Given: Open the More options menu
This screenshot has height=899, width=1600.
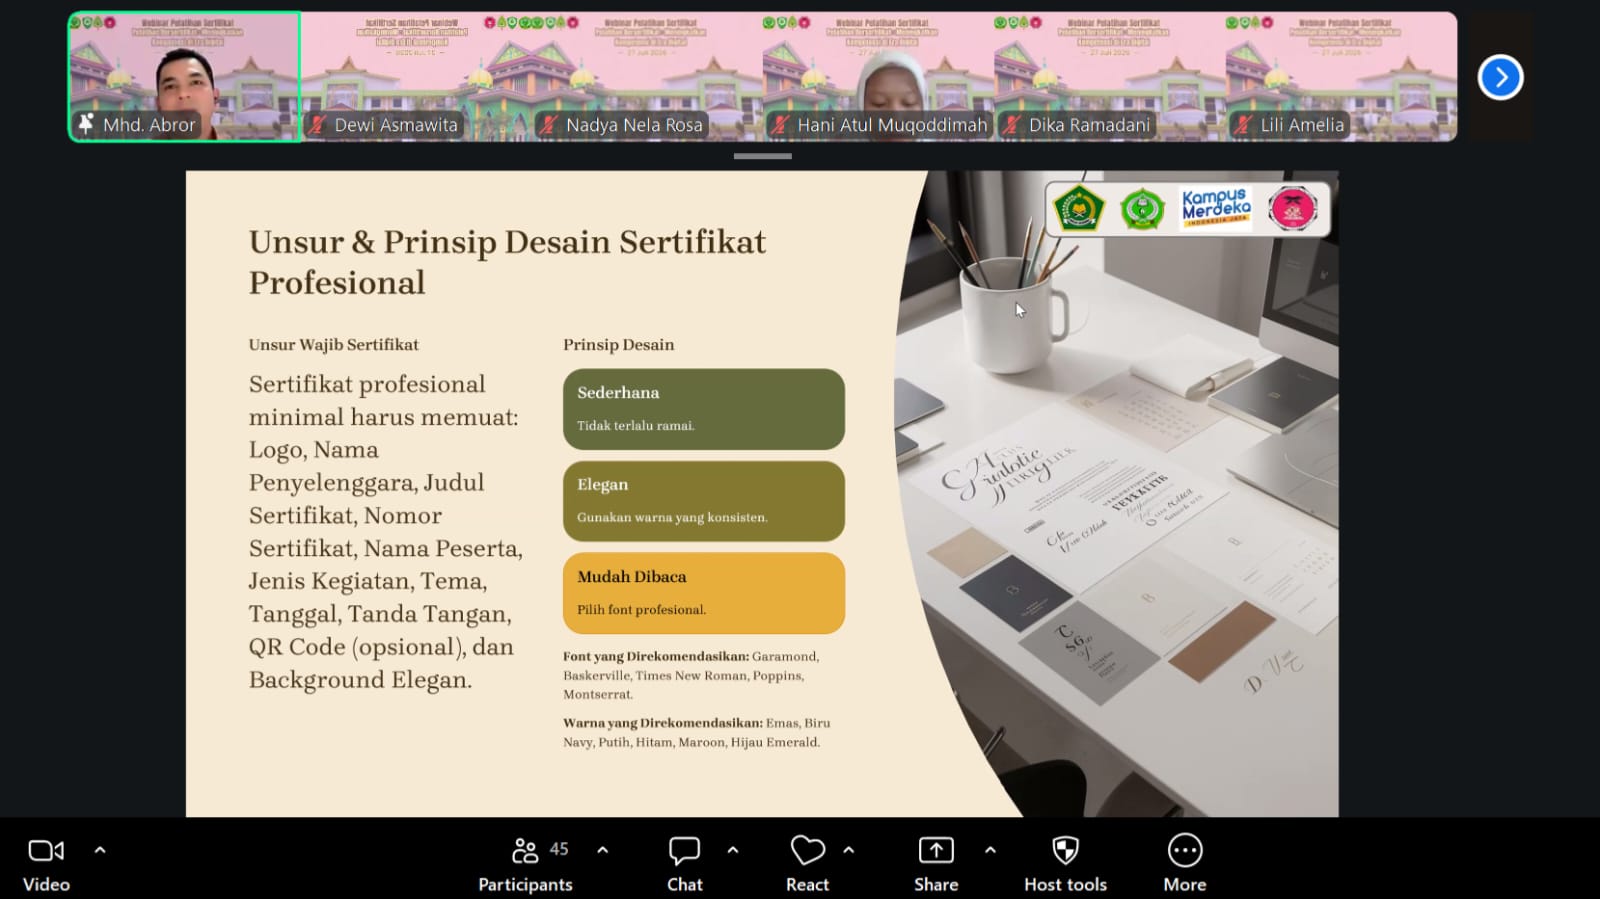Looking at the screenshot, I should point(1185,865).
